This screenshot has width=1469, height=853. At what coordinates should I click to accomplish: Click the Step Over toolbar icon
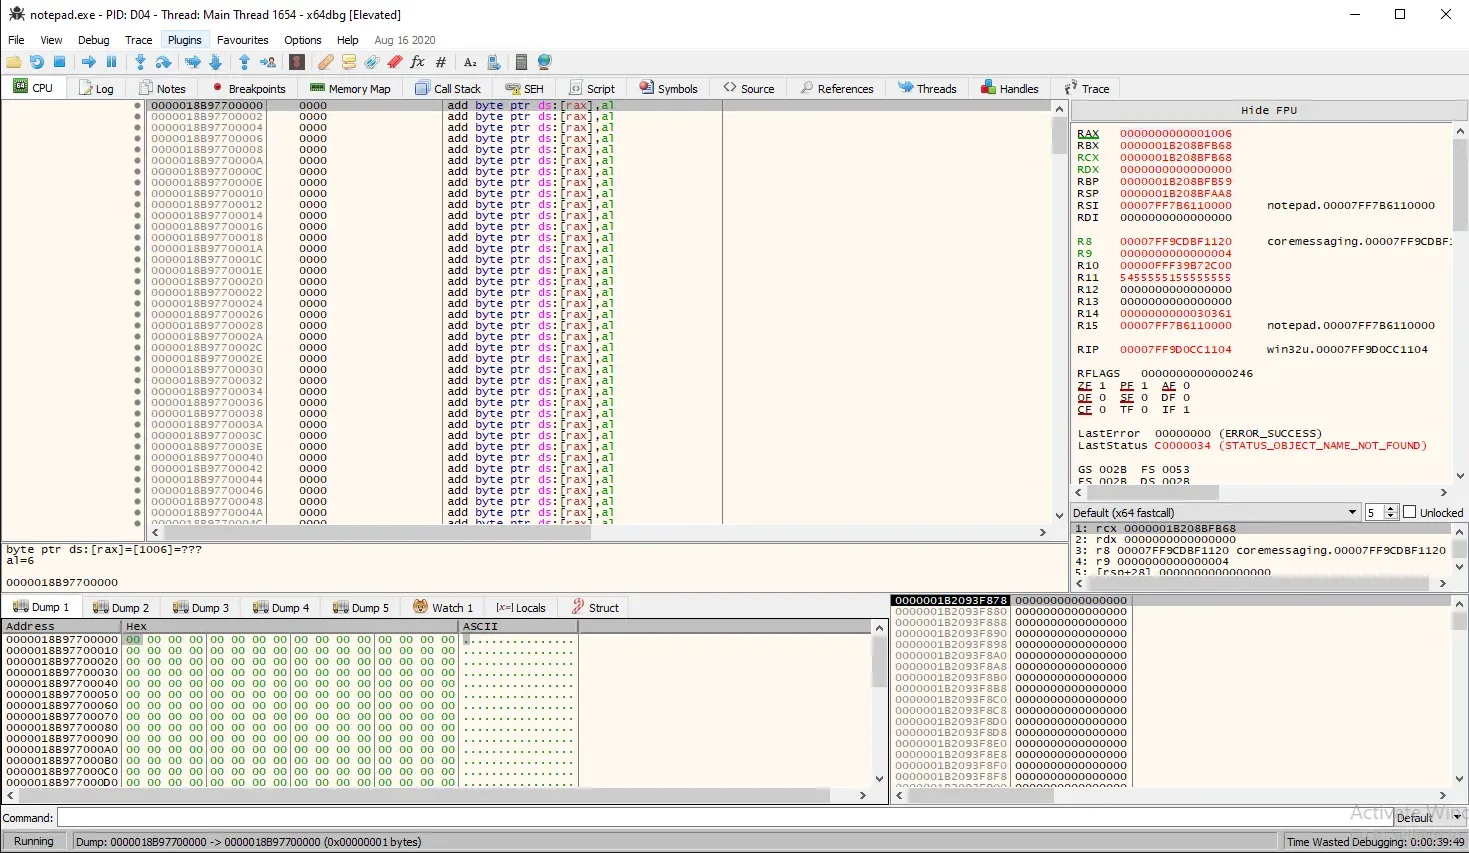pyautogui.click(x=163, y=62)
